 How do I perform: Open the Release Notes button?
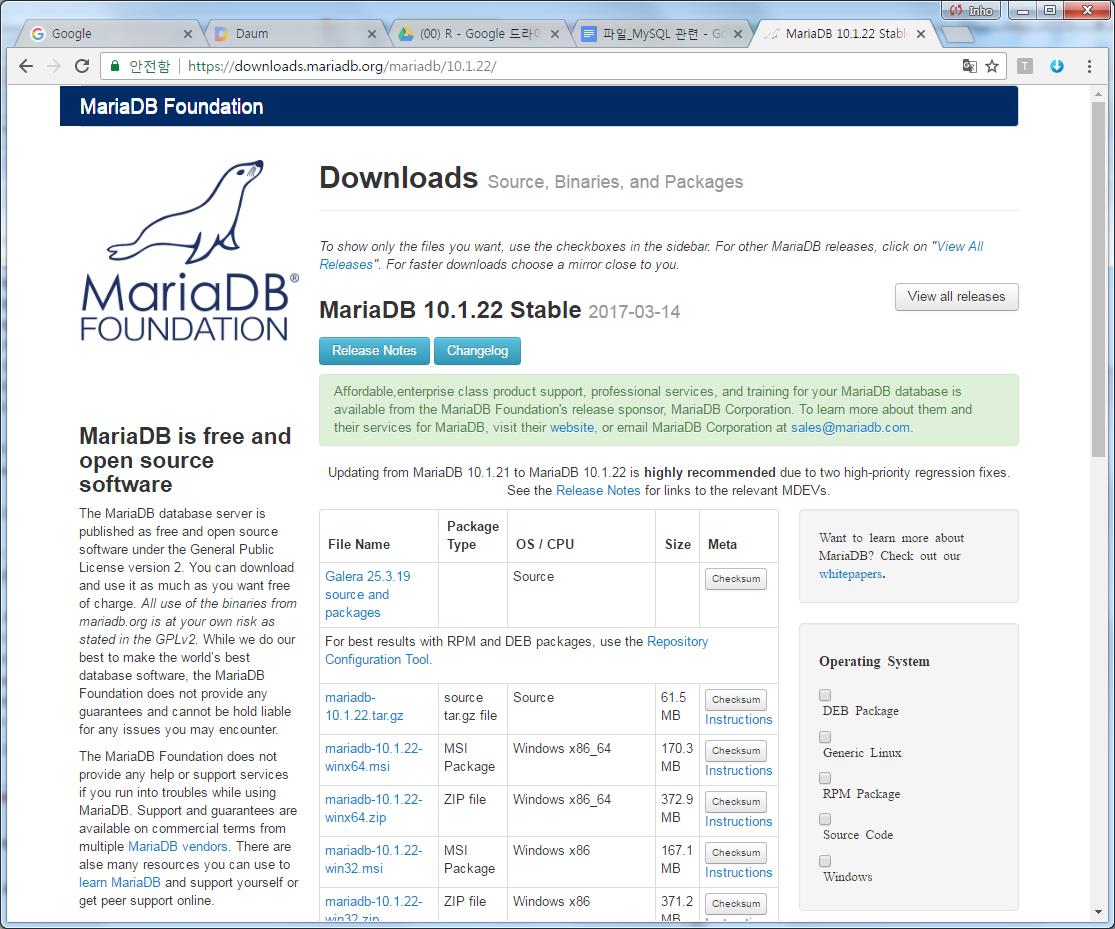coord(374,351)
